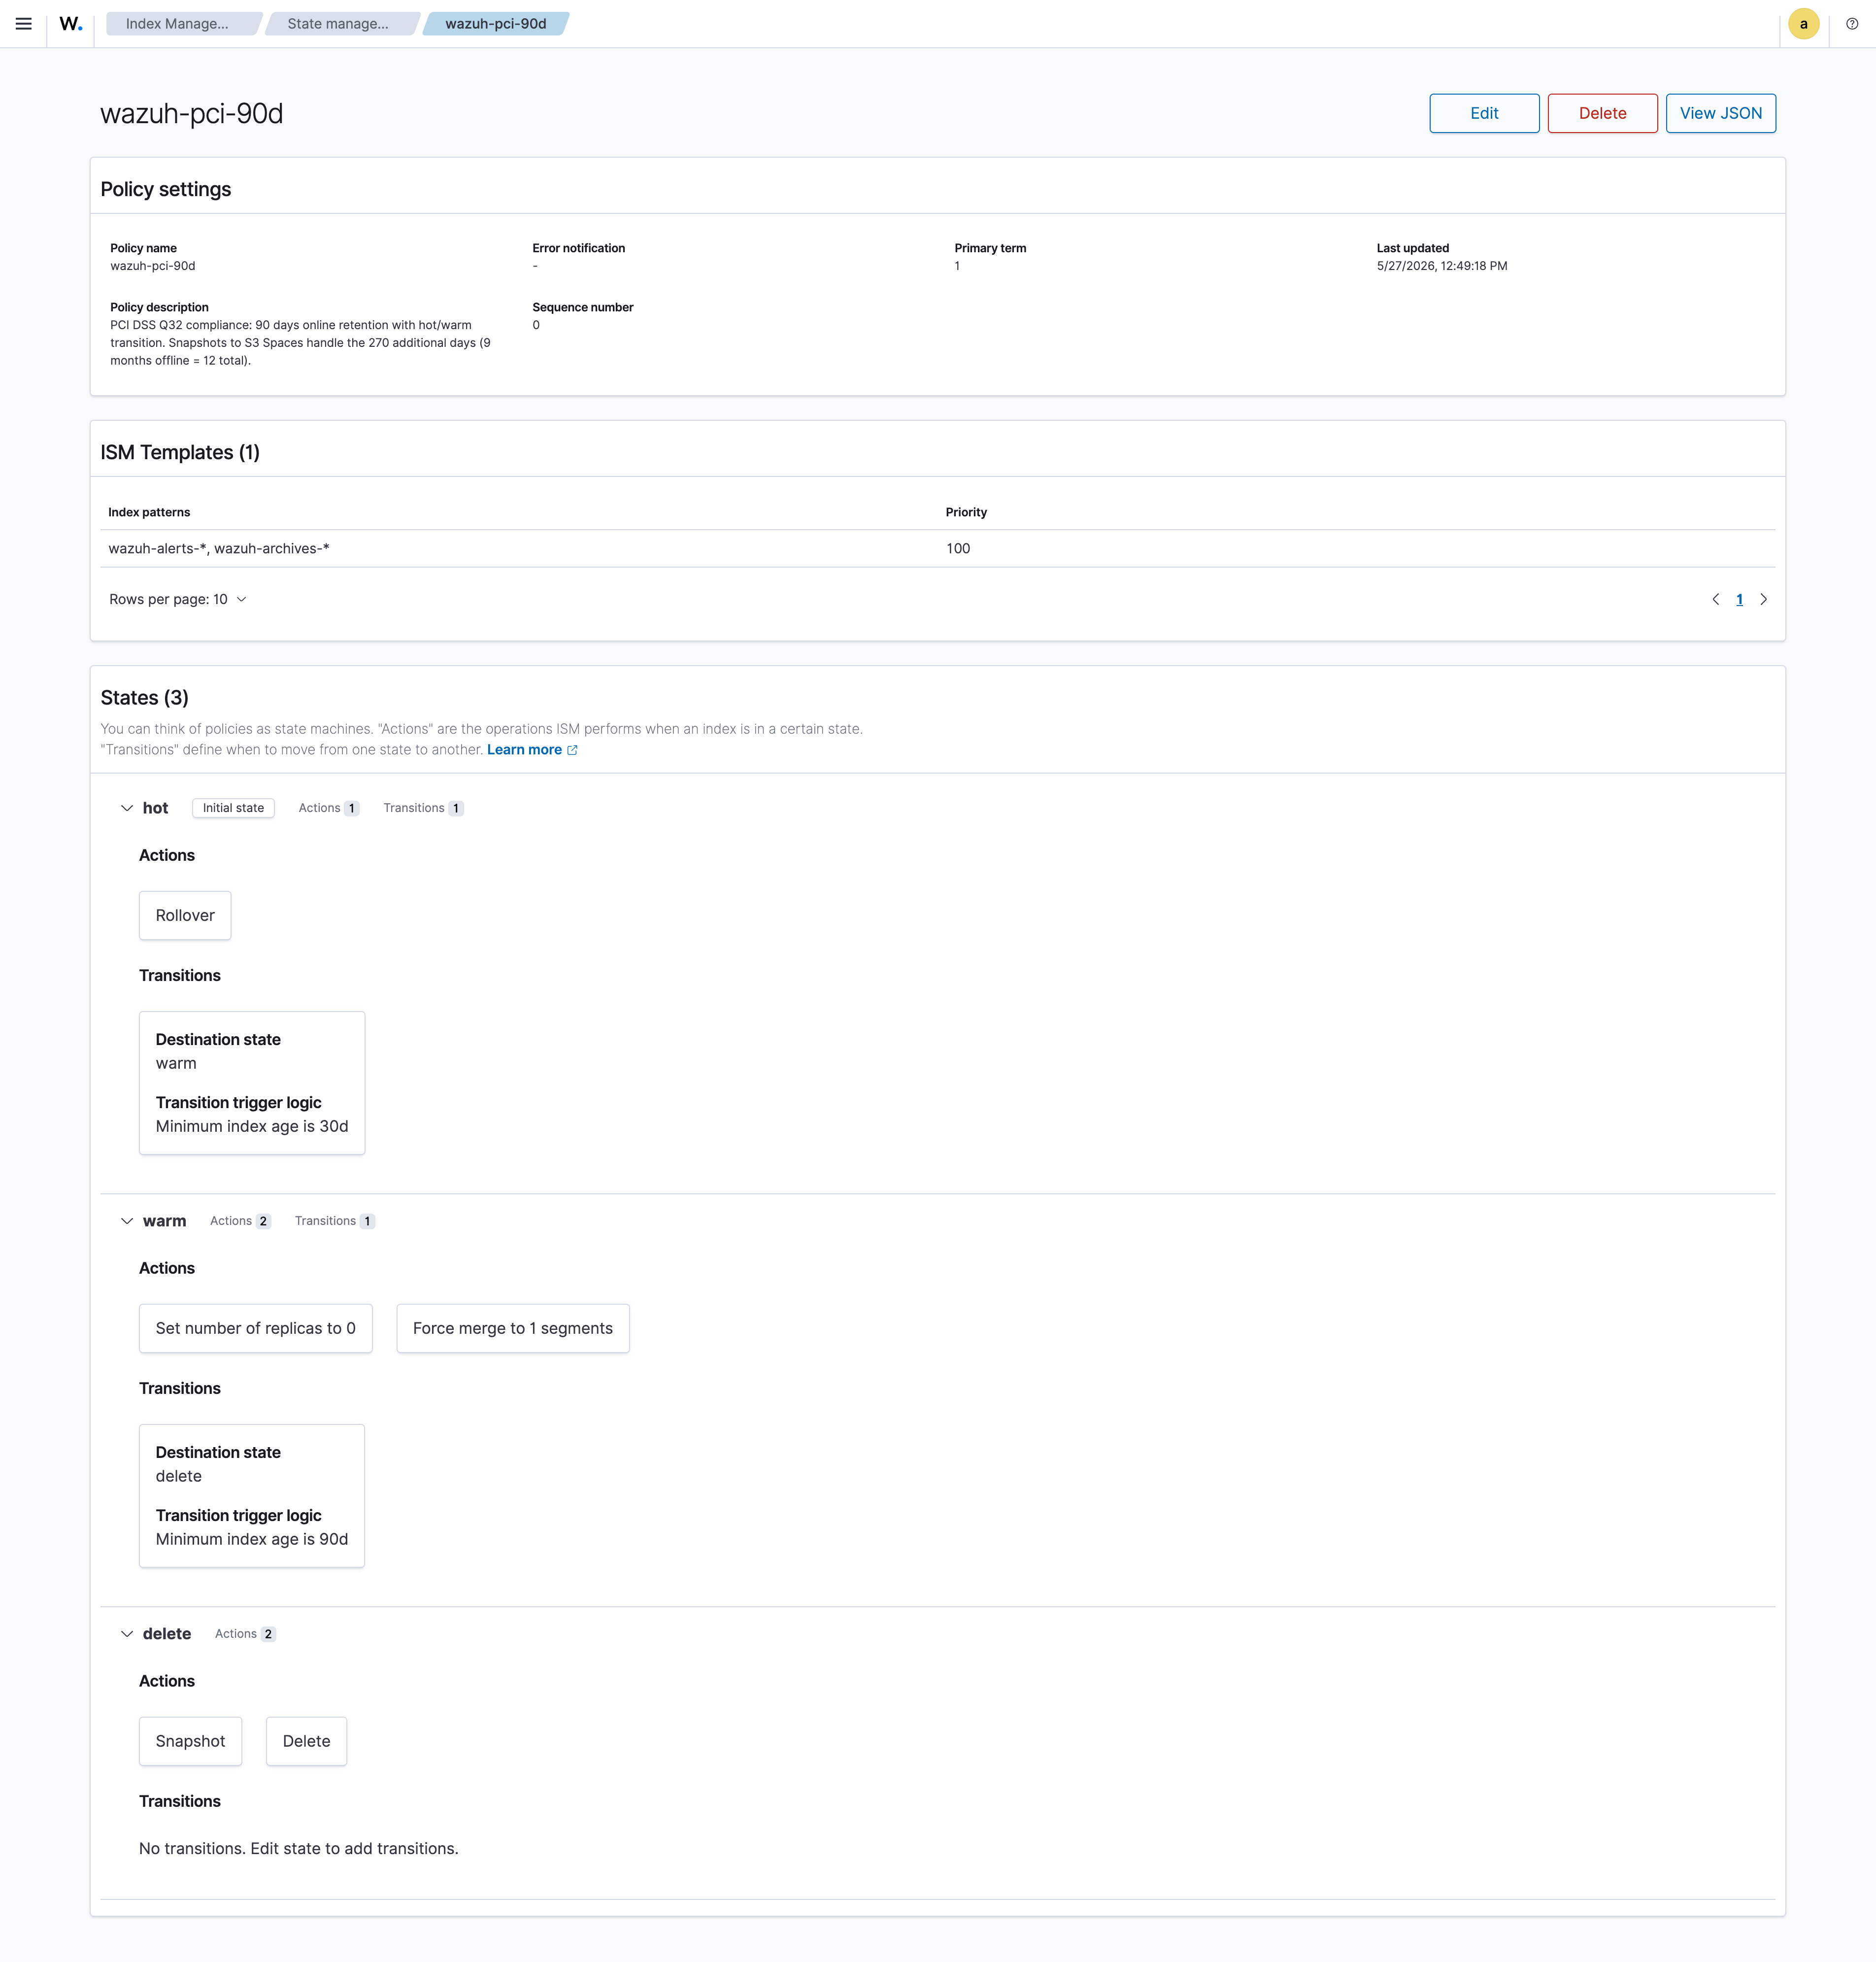
Task: Click Force merge to 1 segments card
Action: (513, 1328)
